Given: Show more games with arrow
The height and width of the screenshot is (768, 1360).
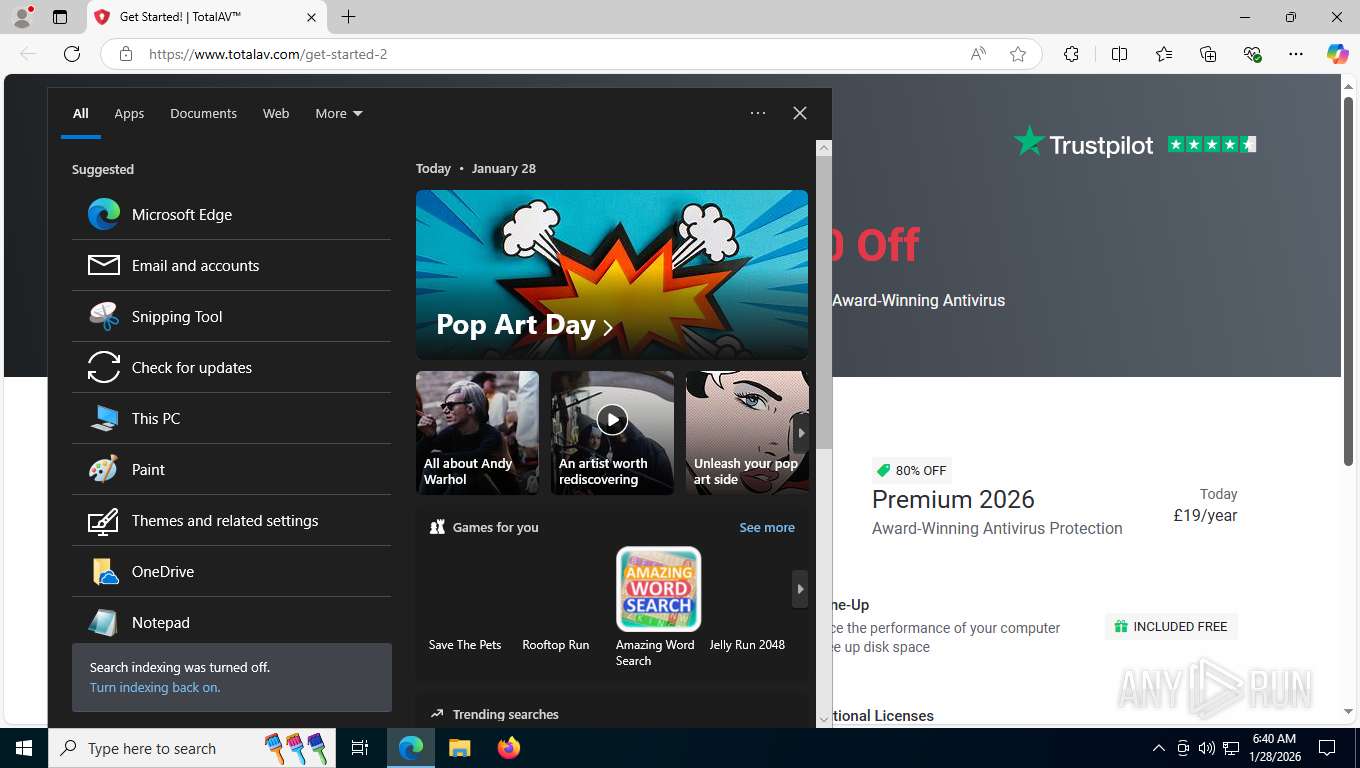Looking at the screenshot, I should pyautogui.click(x=800, y=589).
